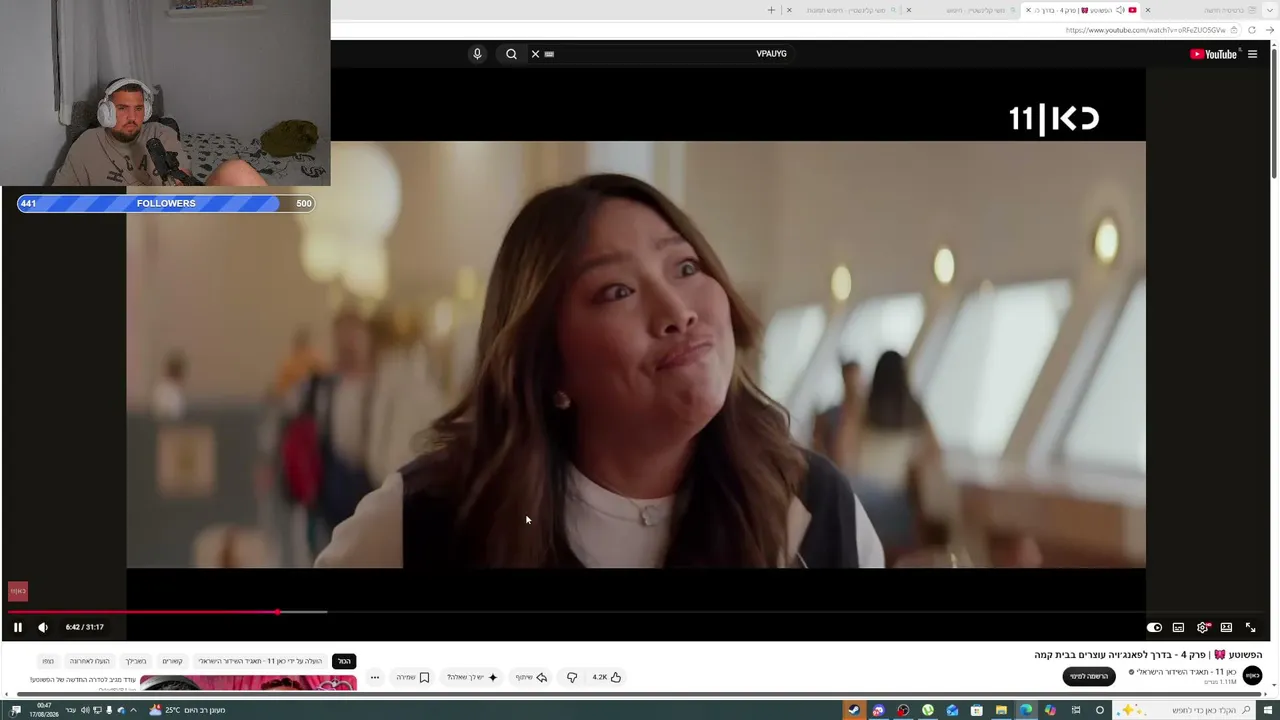Expand the browser tab list chevron
1280x720 pixels.
(x=1270, y=10)
